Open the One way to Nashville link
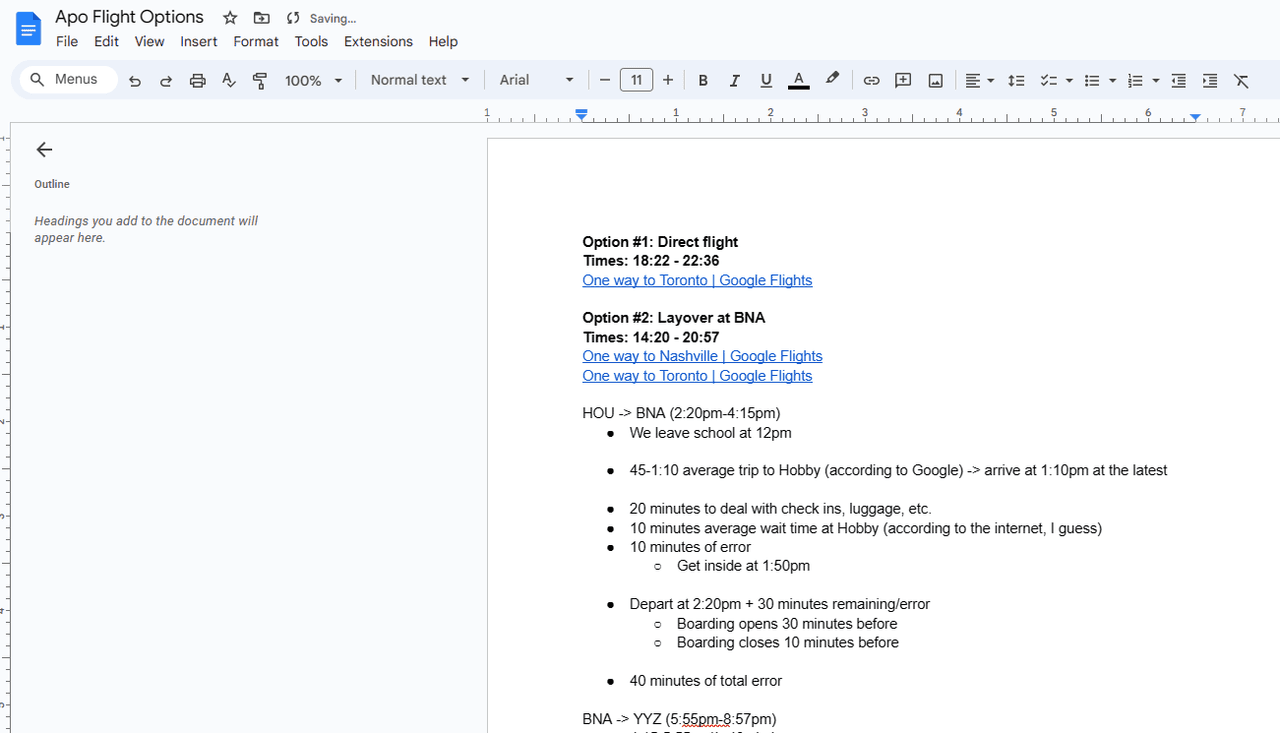The width and height of the screenshot is (1280, 733). click(x=702, y=356)
